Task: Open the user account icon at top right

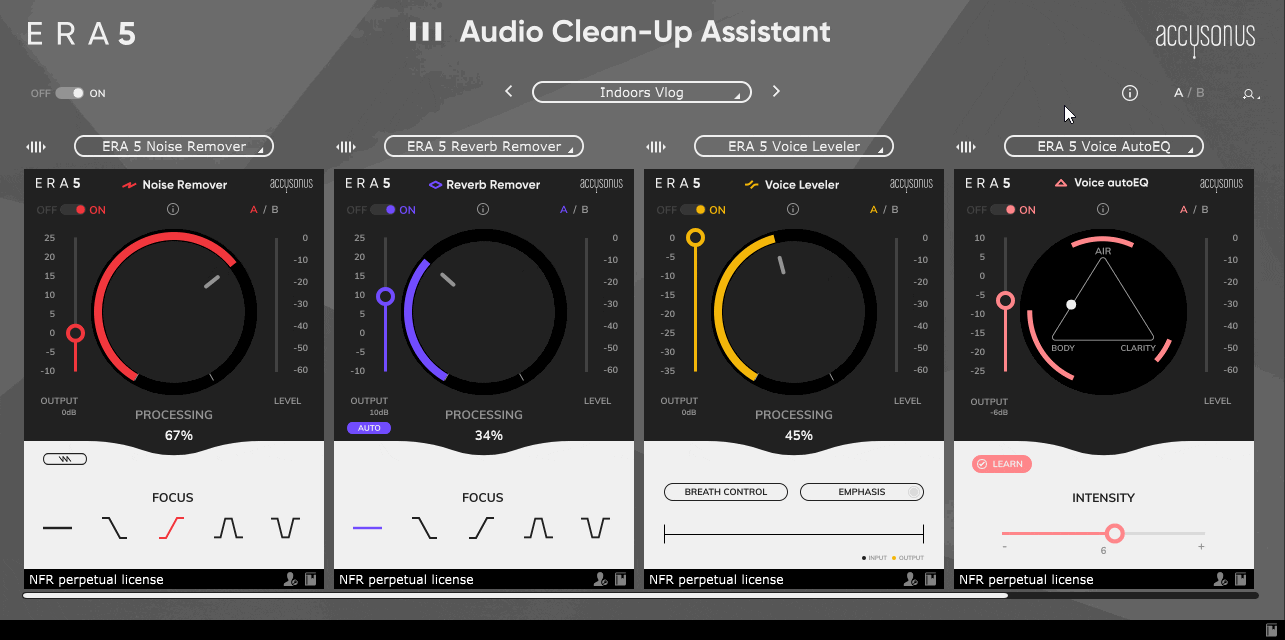Action: [x=1250, y=94]
